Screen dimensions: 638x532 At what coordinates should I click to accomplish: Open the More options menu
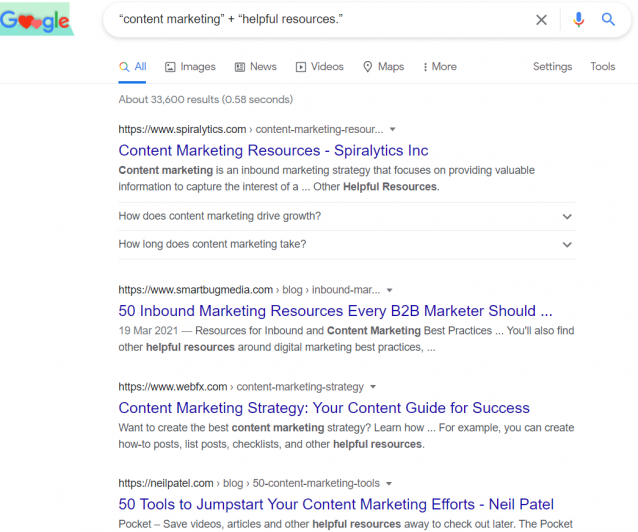tap(440, 67)
